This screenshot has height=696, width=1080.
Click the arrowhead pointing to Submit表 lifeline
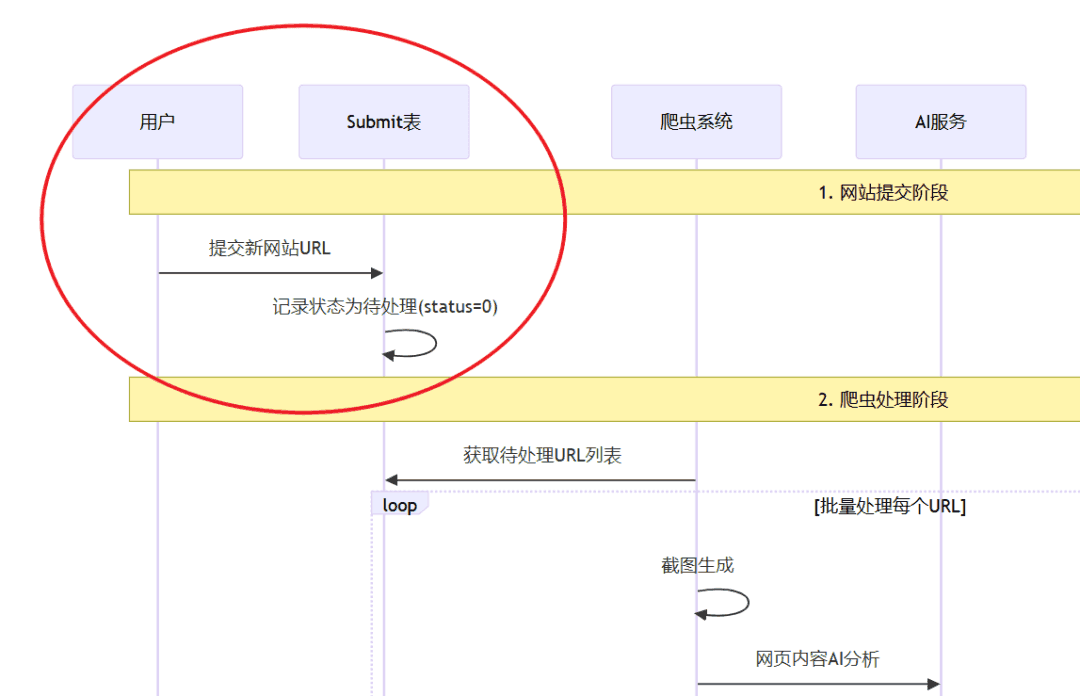coord(377,273)
